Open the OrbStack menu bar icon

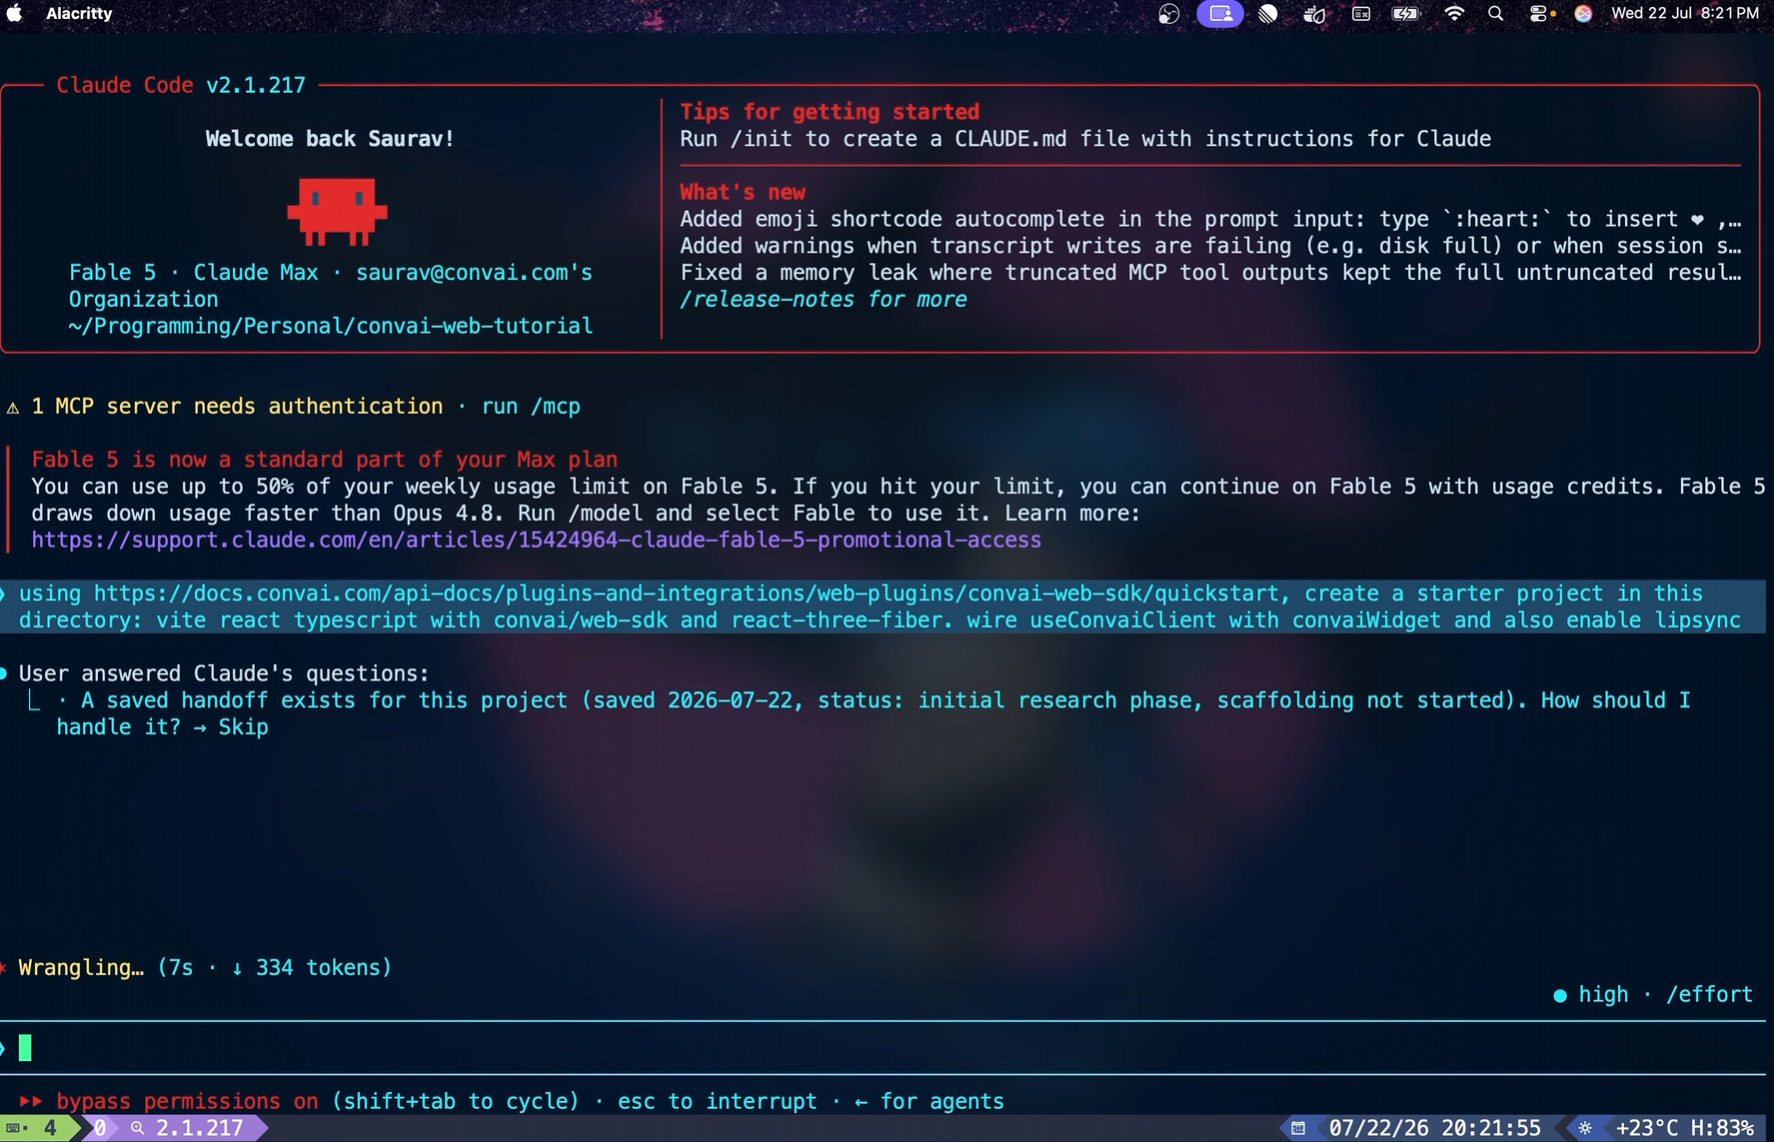point(1314,14)
